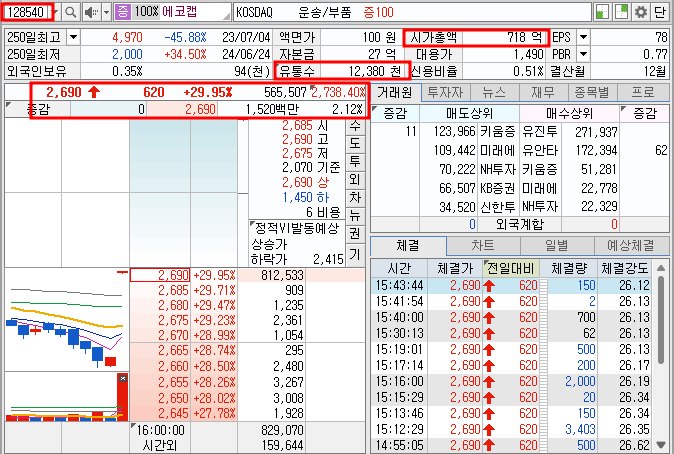Click the 매수상위 column header
This screenshot has width=674, height=454.
(569, 114)
